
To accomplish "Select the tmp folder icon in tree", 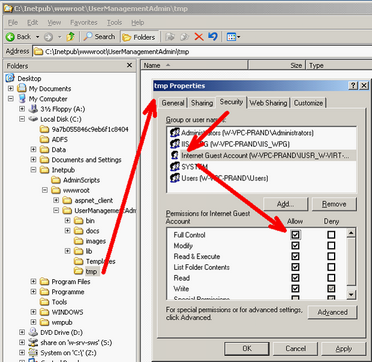I will 78,271.
